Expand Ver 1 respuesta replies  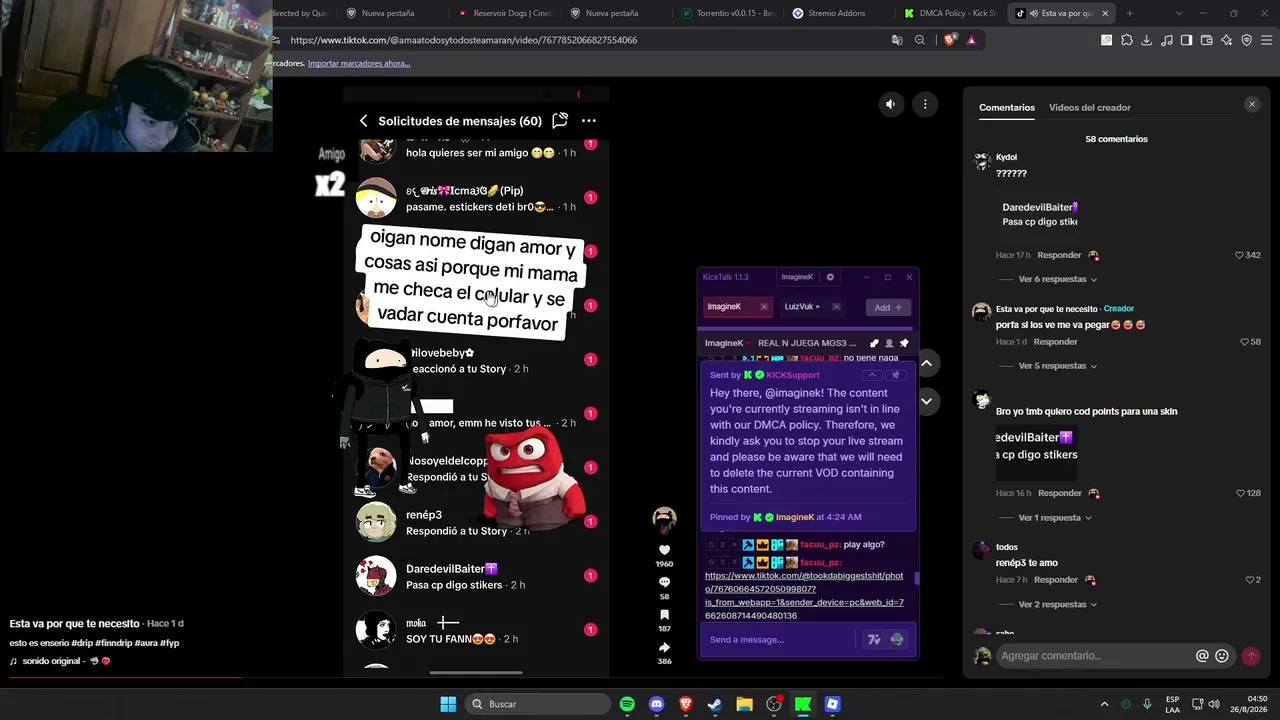click(1055, 518)
